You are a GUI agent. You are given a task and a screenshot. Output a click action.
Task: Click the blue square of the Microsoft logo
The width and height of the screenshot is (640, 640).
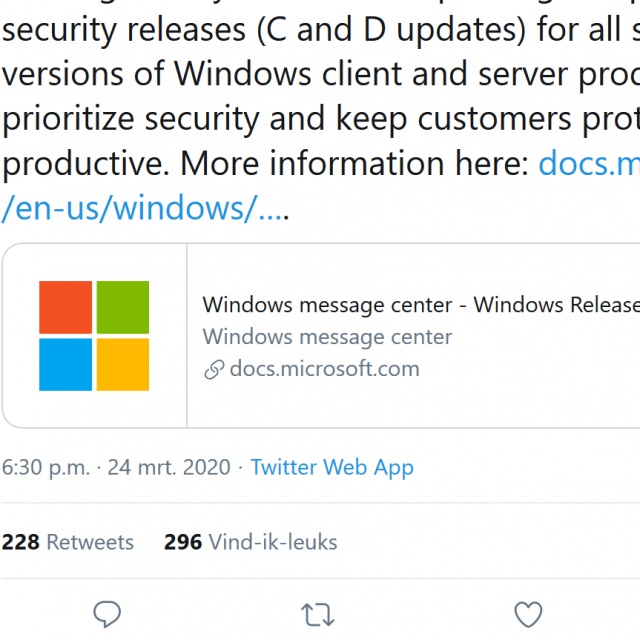(65, 364)
